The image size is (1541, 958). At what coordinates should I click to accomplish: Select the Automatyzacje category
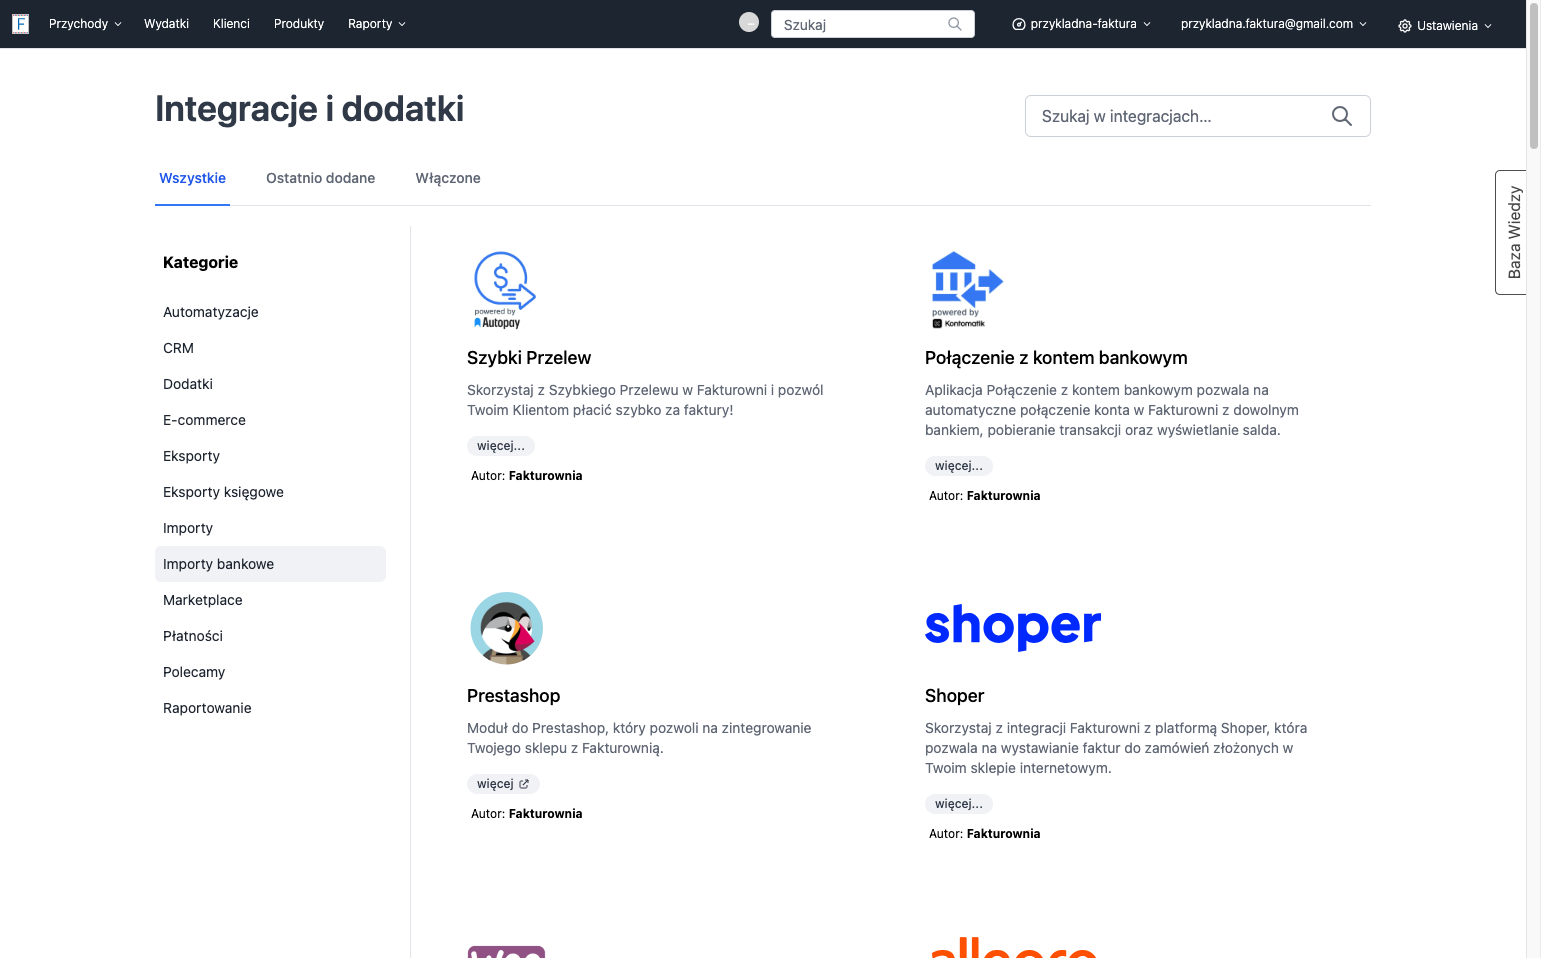pos(270,312)
